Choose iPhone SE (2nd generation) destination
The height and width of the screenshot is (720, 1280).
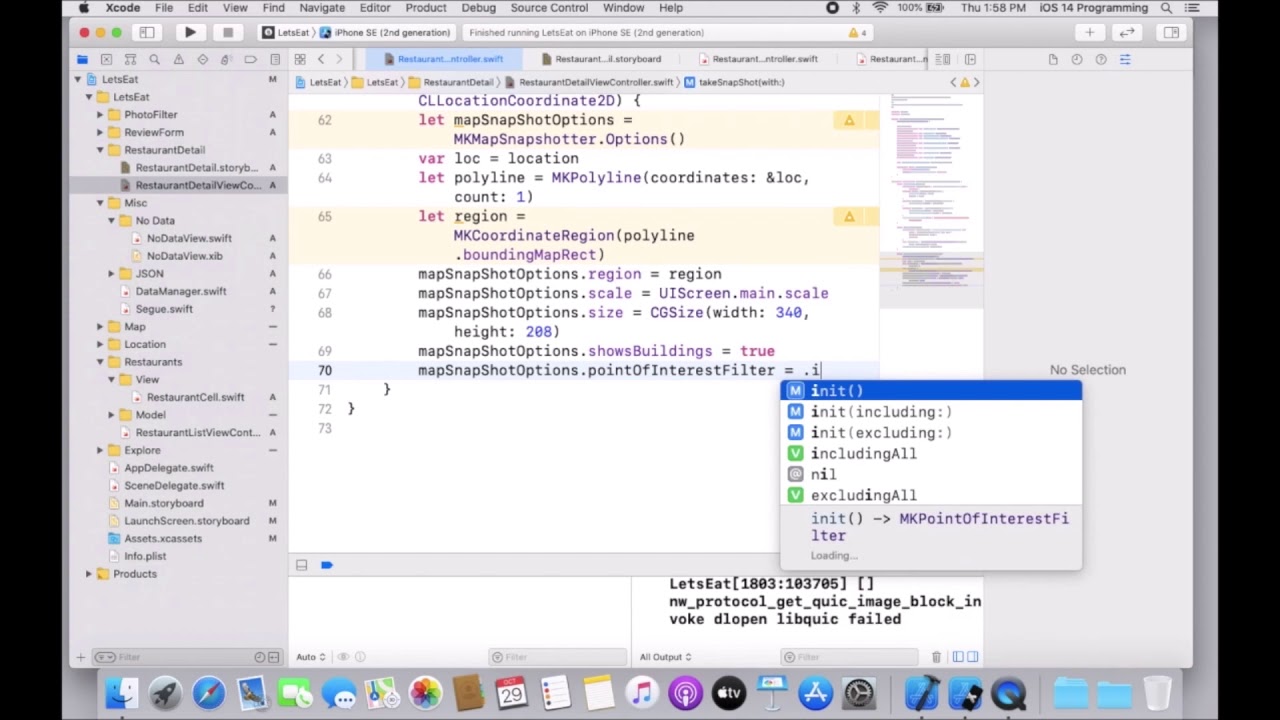click(x=391, y=32)
